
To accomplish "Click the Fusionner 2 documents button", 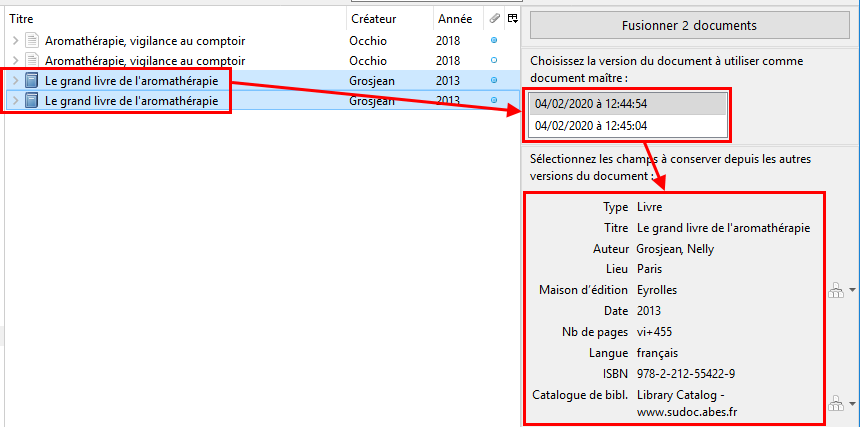I will coord(690,25).
